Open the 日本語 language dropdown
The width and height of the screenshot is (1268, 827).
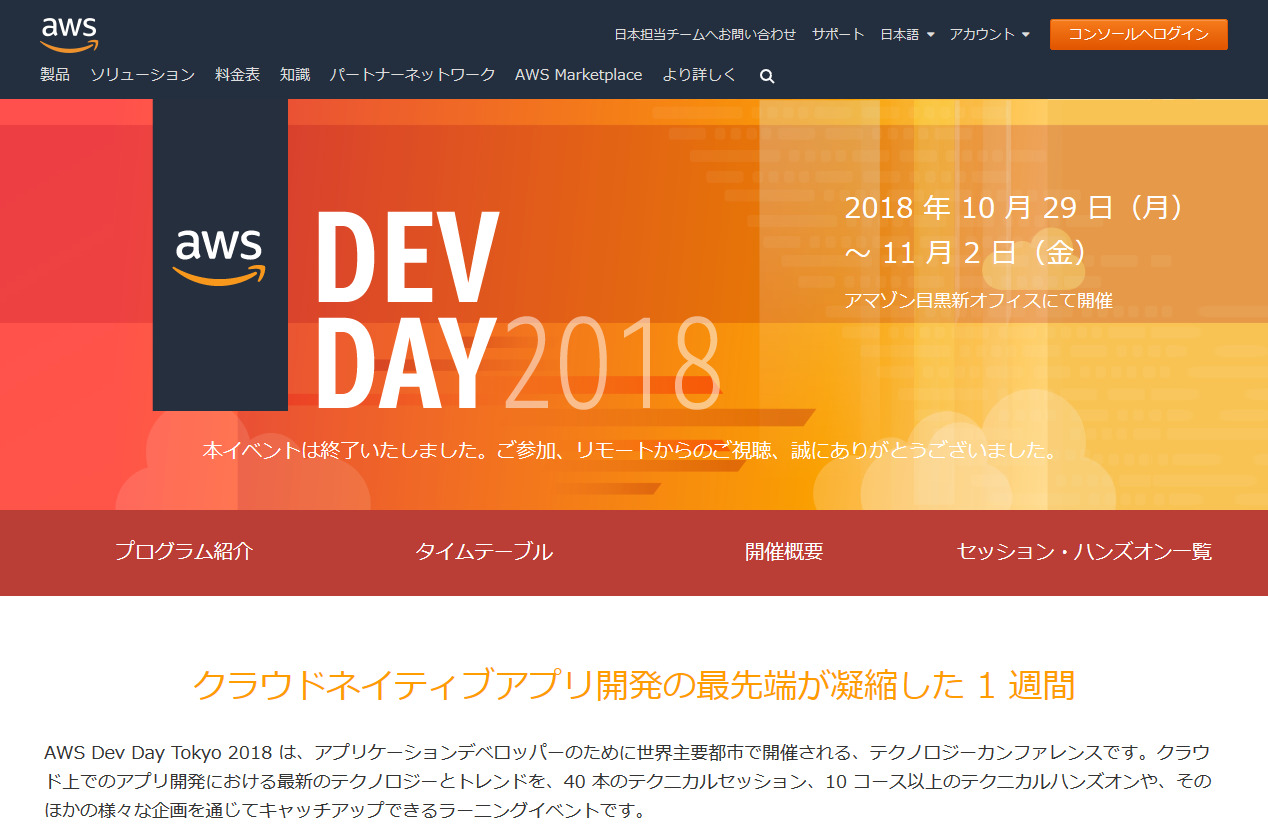[907, 34]
